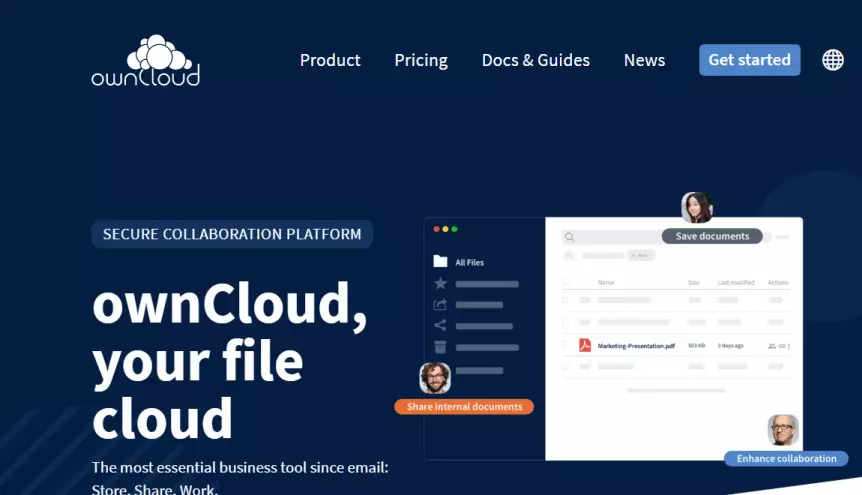The height and width of the screenshot is (495, 862).
Task: Click the archive box icon in sidebar
Action: pyautogui.click(x=440, y=347)
